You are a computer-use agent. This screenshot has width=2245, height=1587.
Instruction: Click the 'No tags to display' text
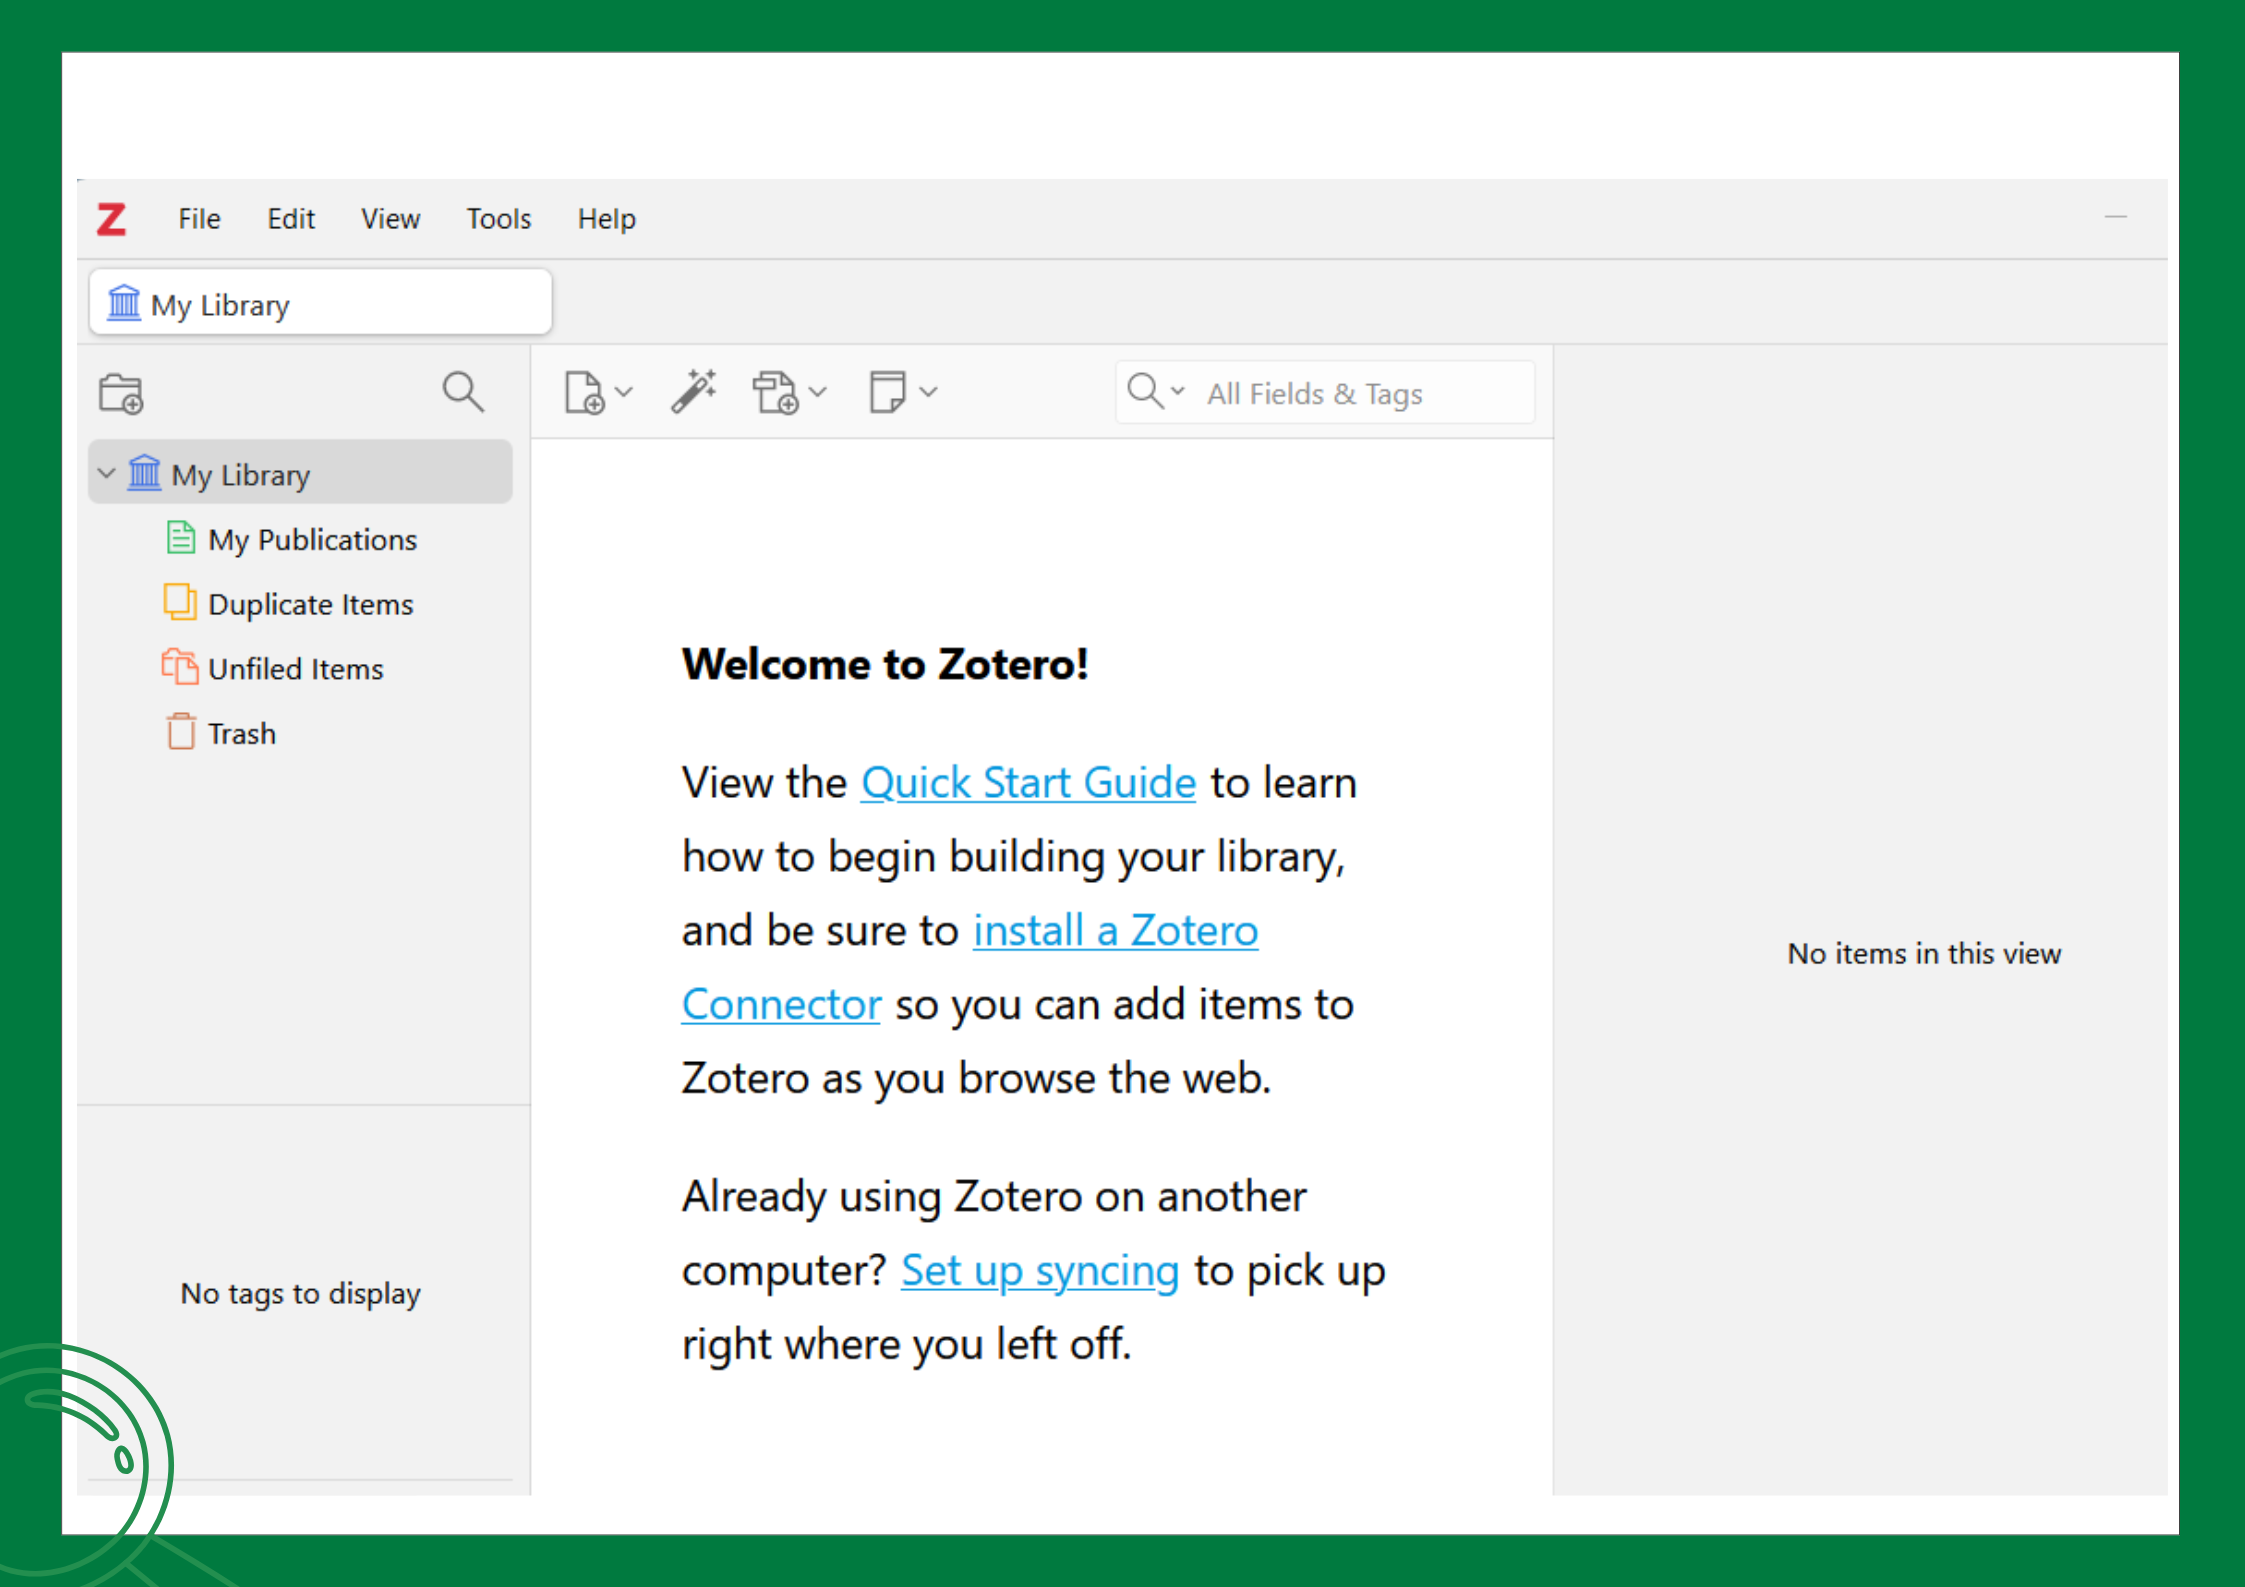[300, 1293]
